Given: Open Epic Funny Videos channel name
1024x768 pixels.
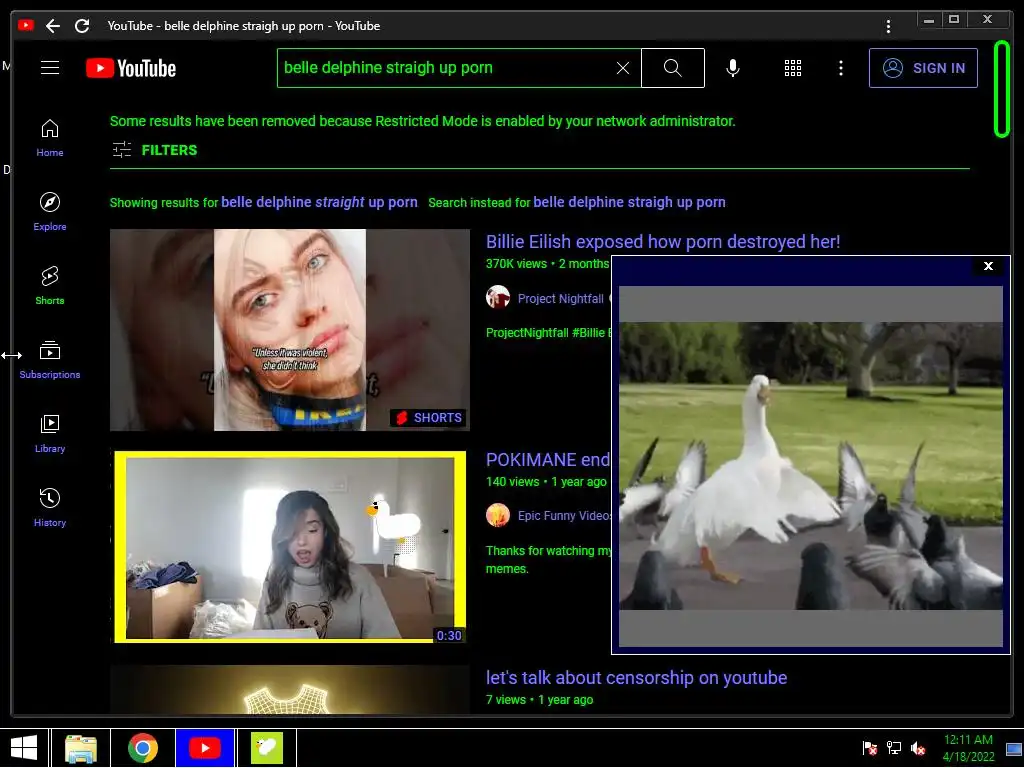Looking at the screenshot, I should click(564, 516).
